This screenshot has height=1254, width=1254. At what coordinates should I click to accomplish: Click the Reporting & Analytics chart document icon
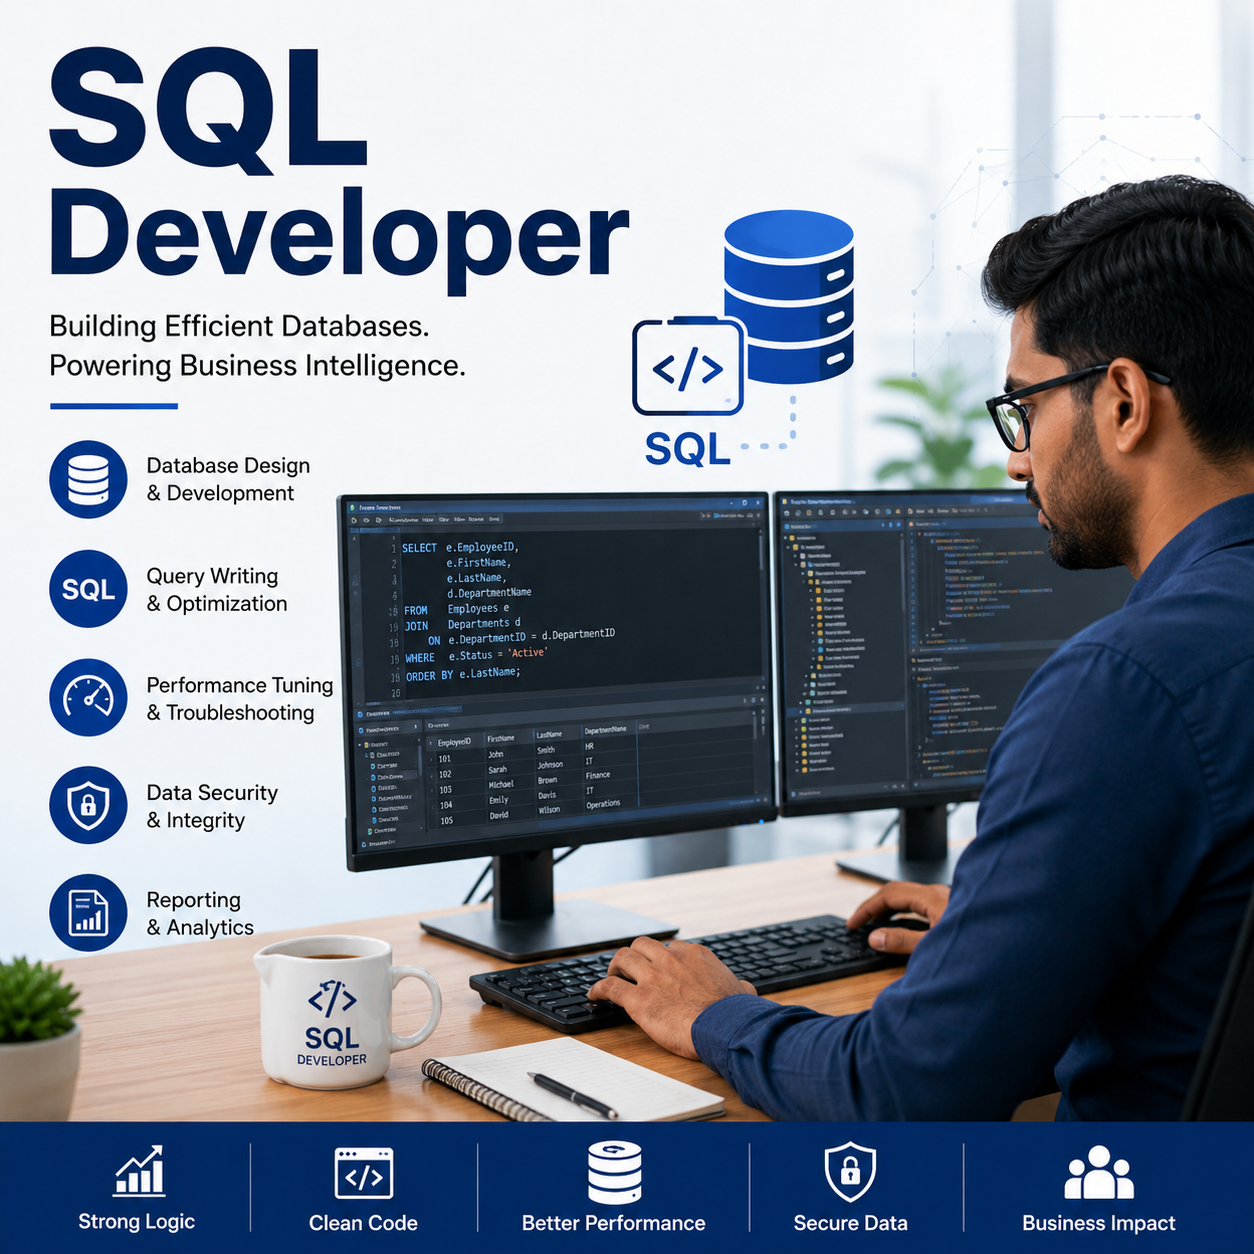click(x=88, y=913)
